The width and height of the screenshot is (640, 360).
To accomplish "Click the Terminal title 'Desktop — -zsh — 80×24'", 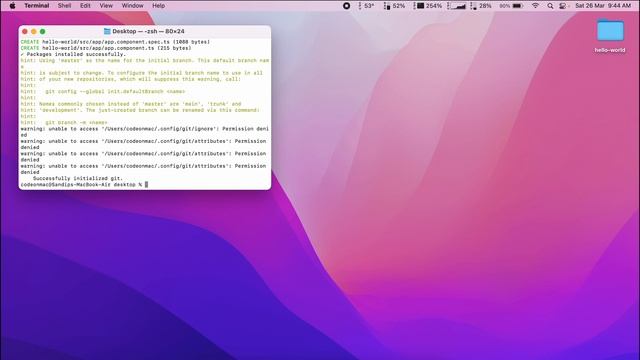I will (x=149, y=31).
